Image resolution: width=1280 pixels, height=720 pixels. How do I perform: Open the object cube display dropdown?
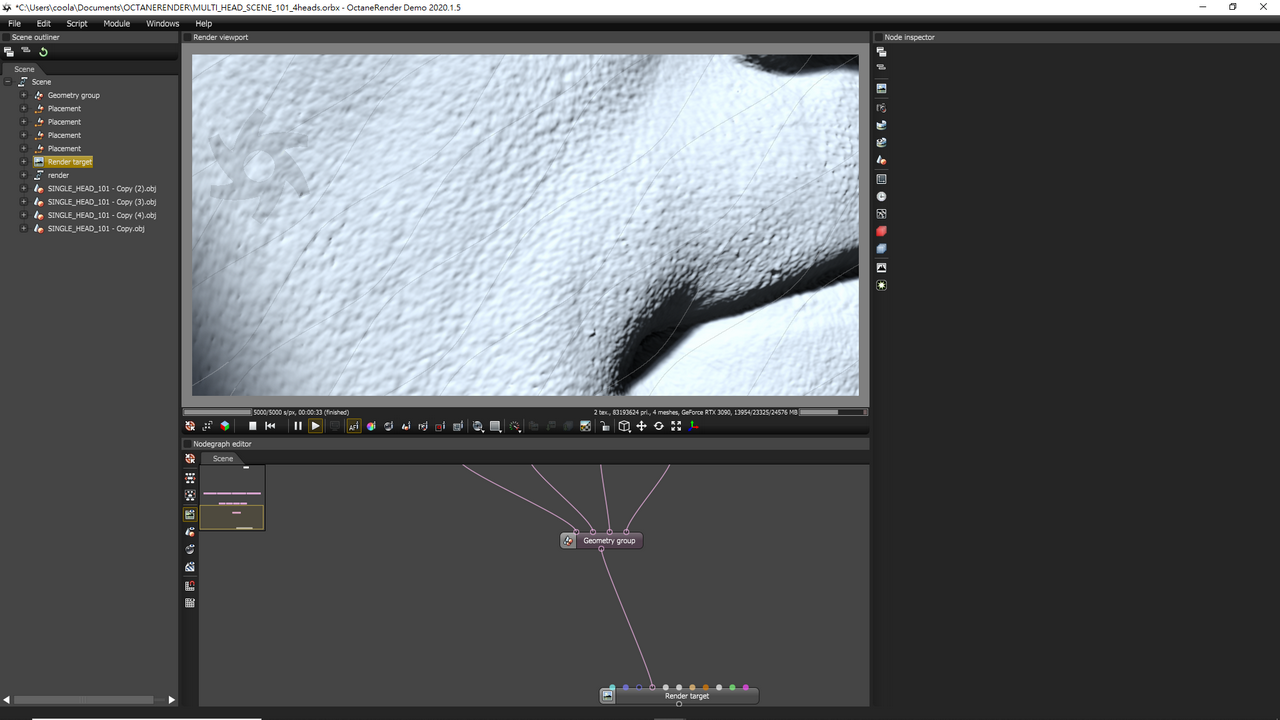point(625,426)
